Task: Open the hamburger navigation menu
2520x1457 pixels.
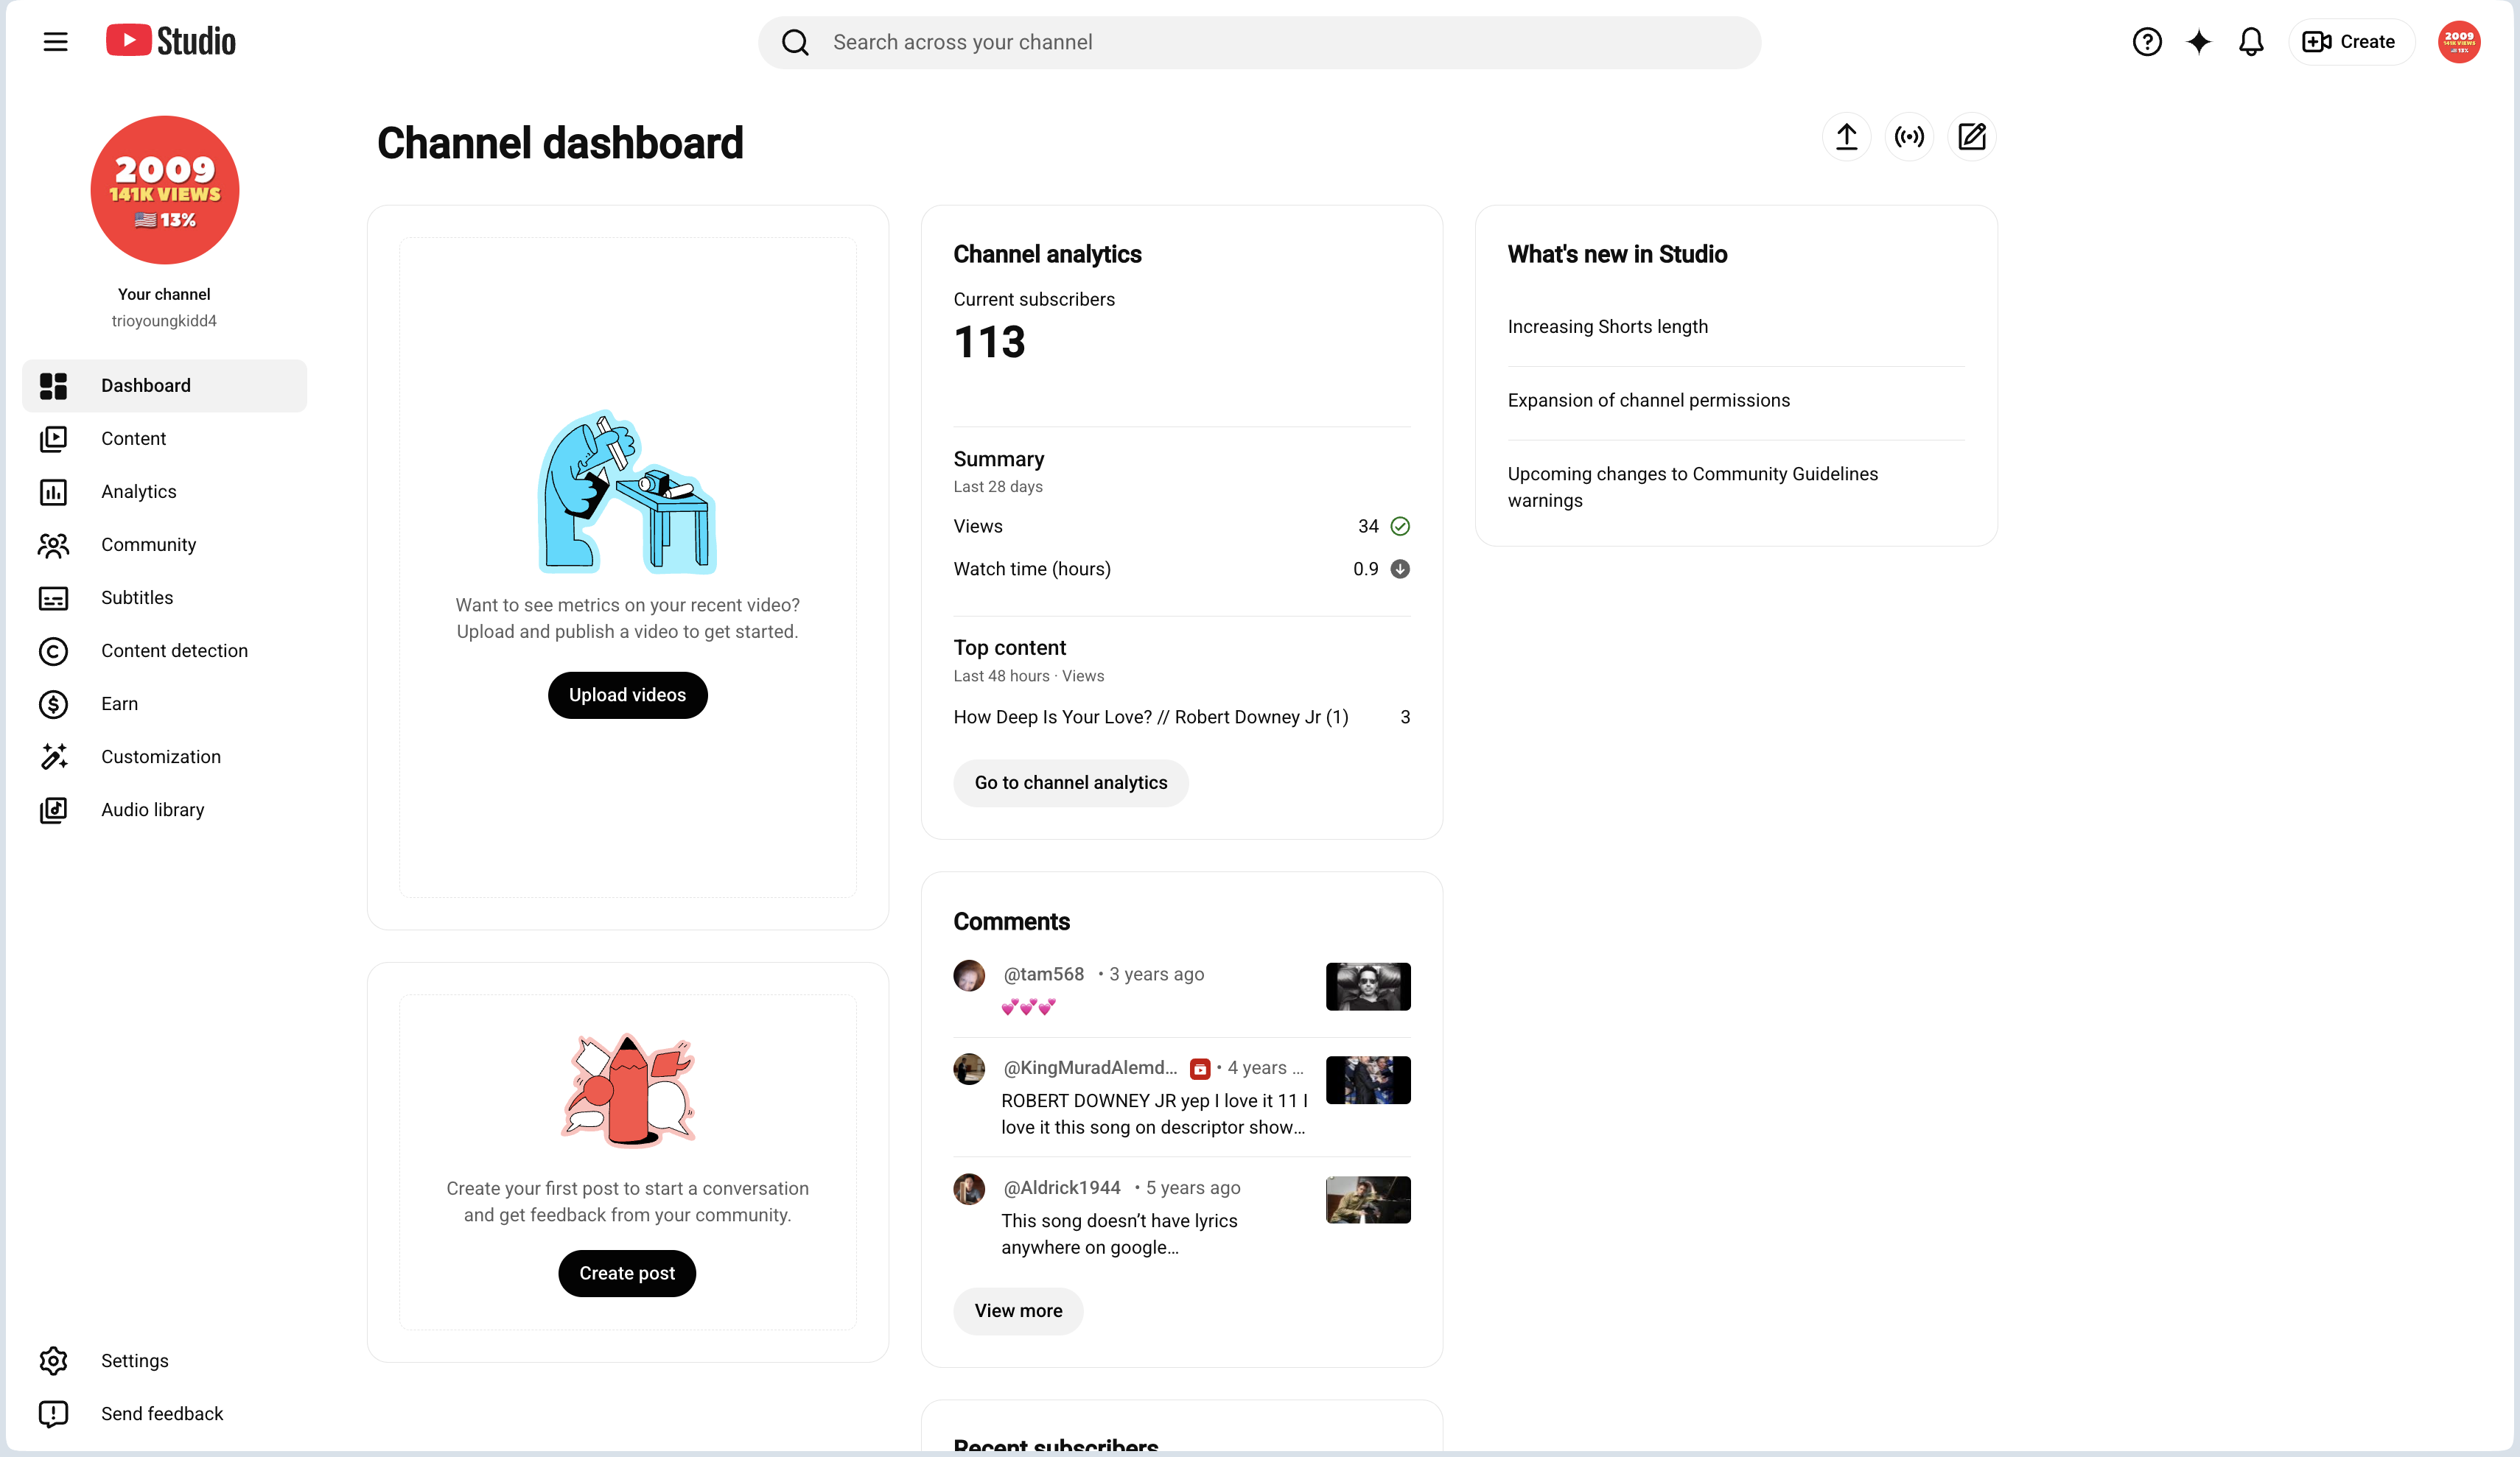Action: click(x=55, y=42)
